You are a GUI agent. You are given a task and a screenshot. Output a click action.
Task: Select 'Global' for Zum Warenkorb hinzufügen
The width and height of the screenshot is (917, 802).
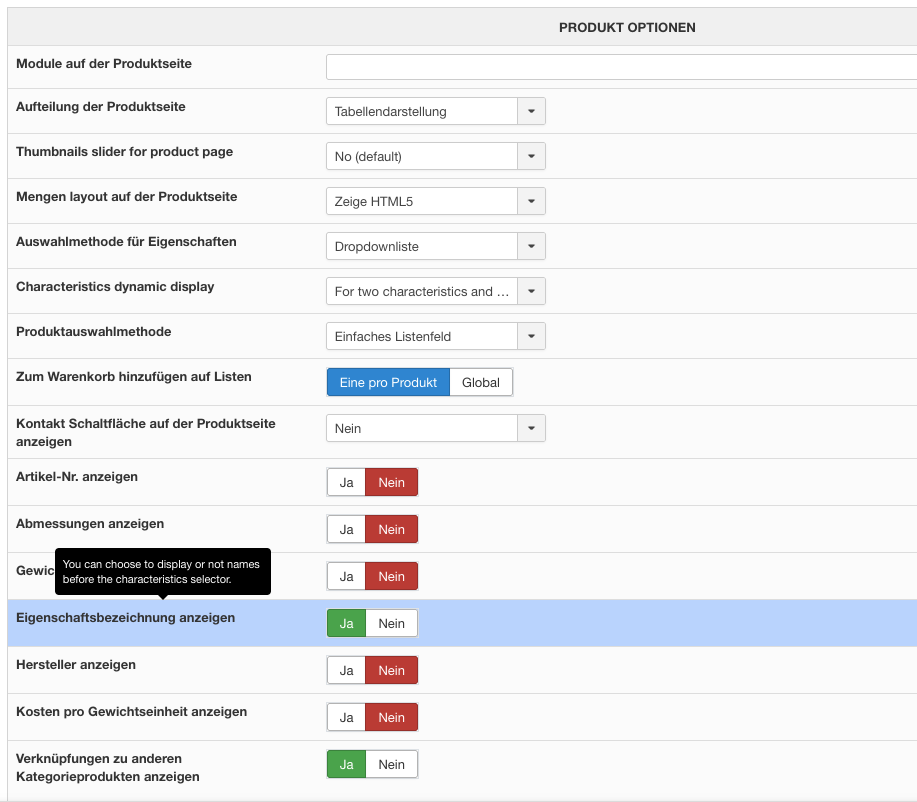[x=481, y=382]
